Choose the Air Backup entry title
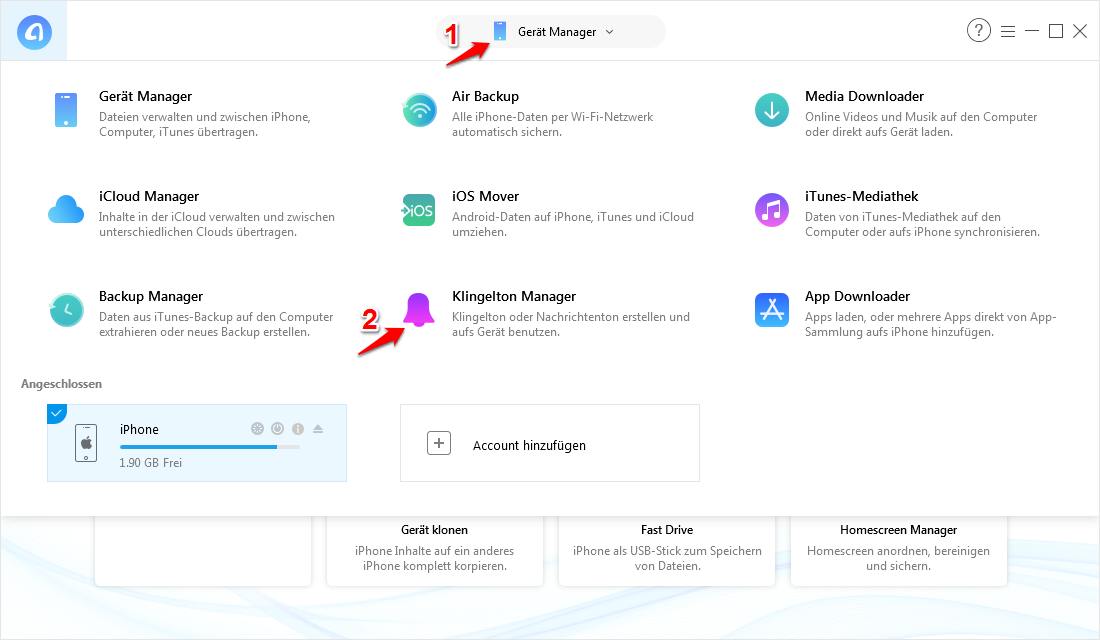Image resolution: width=1100 pixels, height=640 pixels. point(485,96)
